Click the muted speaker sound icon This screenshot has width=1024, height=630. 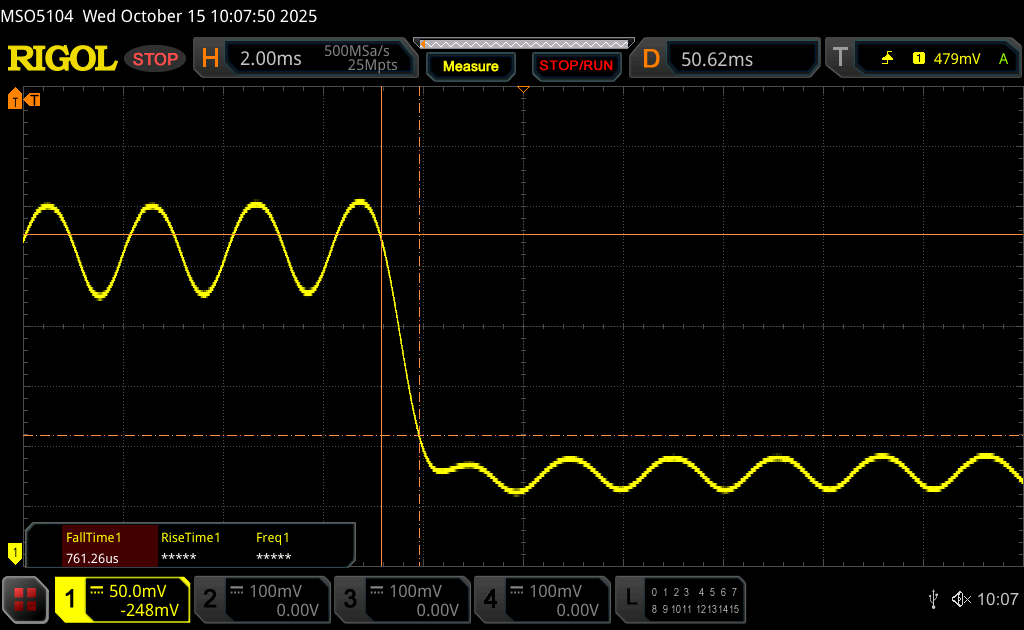point(961,599)
